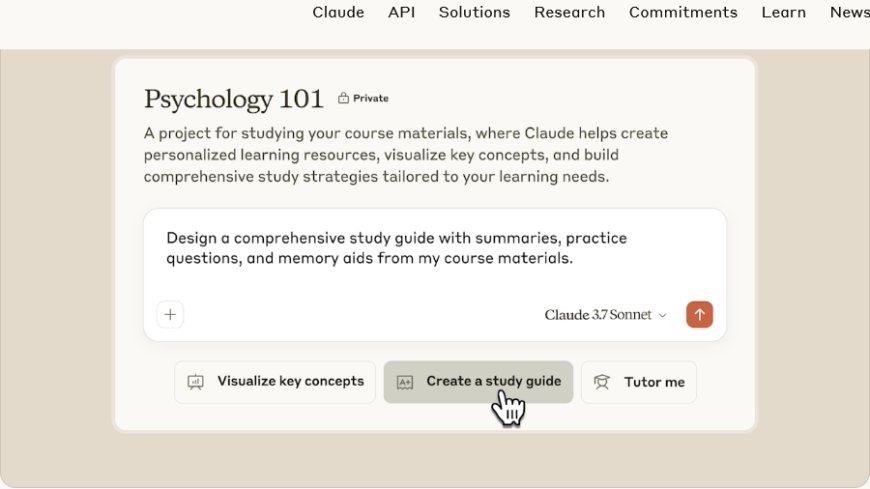870x489 pixels.
Task: Click the presentation icon beside Visualize key concepts
Action: point(195,382)
